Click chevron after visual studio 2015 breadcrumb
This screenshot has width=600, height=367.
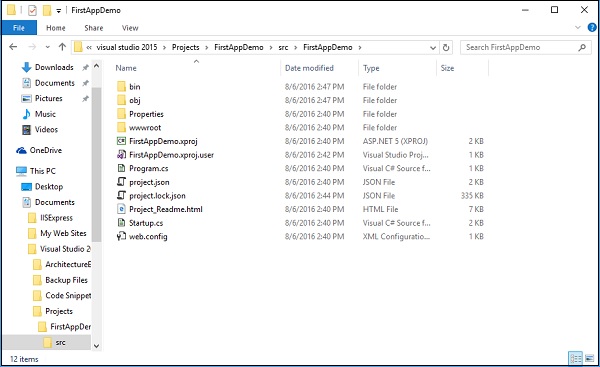pos(165,47)
